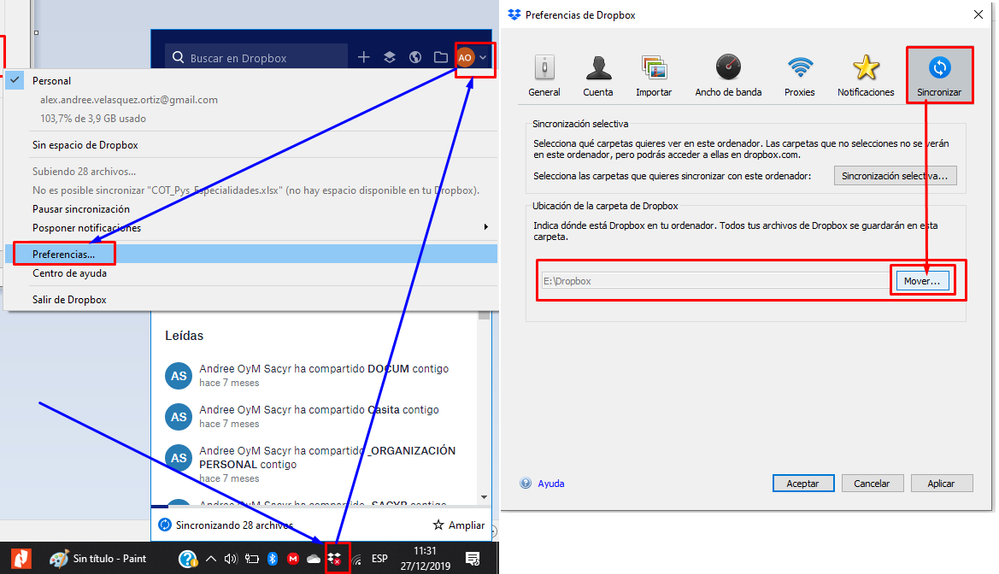
Task: Select the checked Personal account entry
Action: pos(52,81)
